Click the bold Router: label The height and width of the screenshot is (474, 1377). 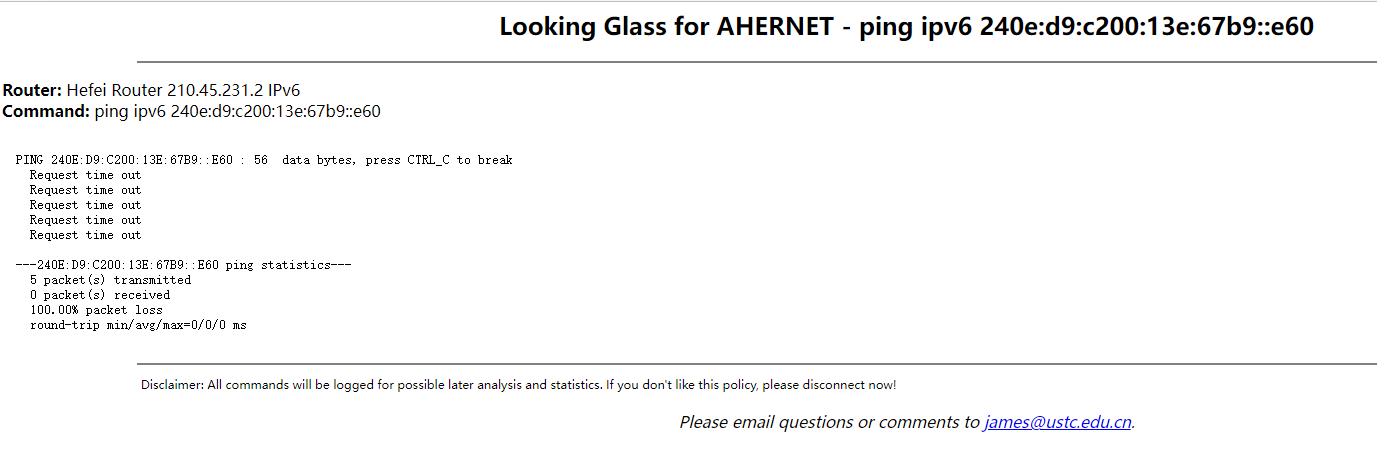tap(32, 90)
